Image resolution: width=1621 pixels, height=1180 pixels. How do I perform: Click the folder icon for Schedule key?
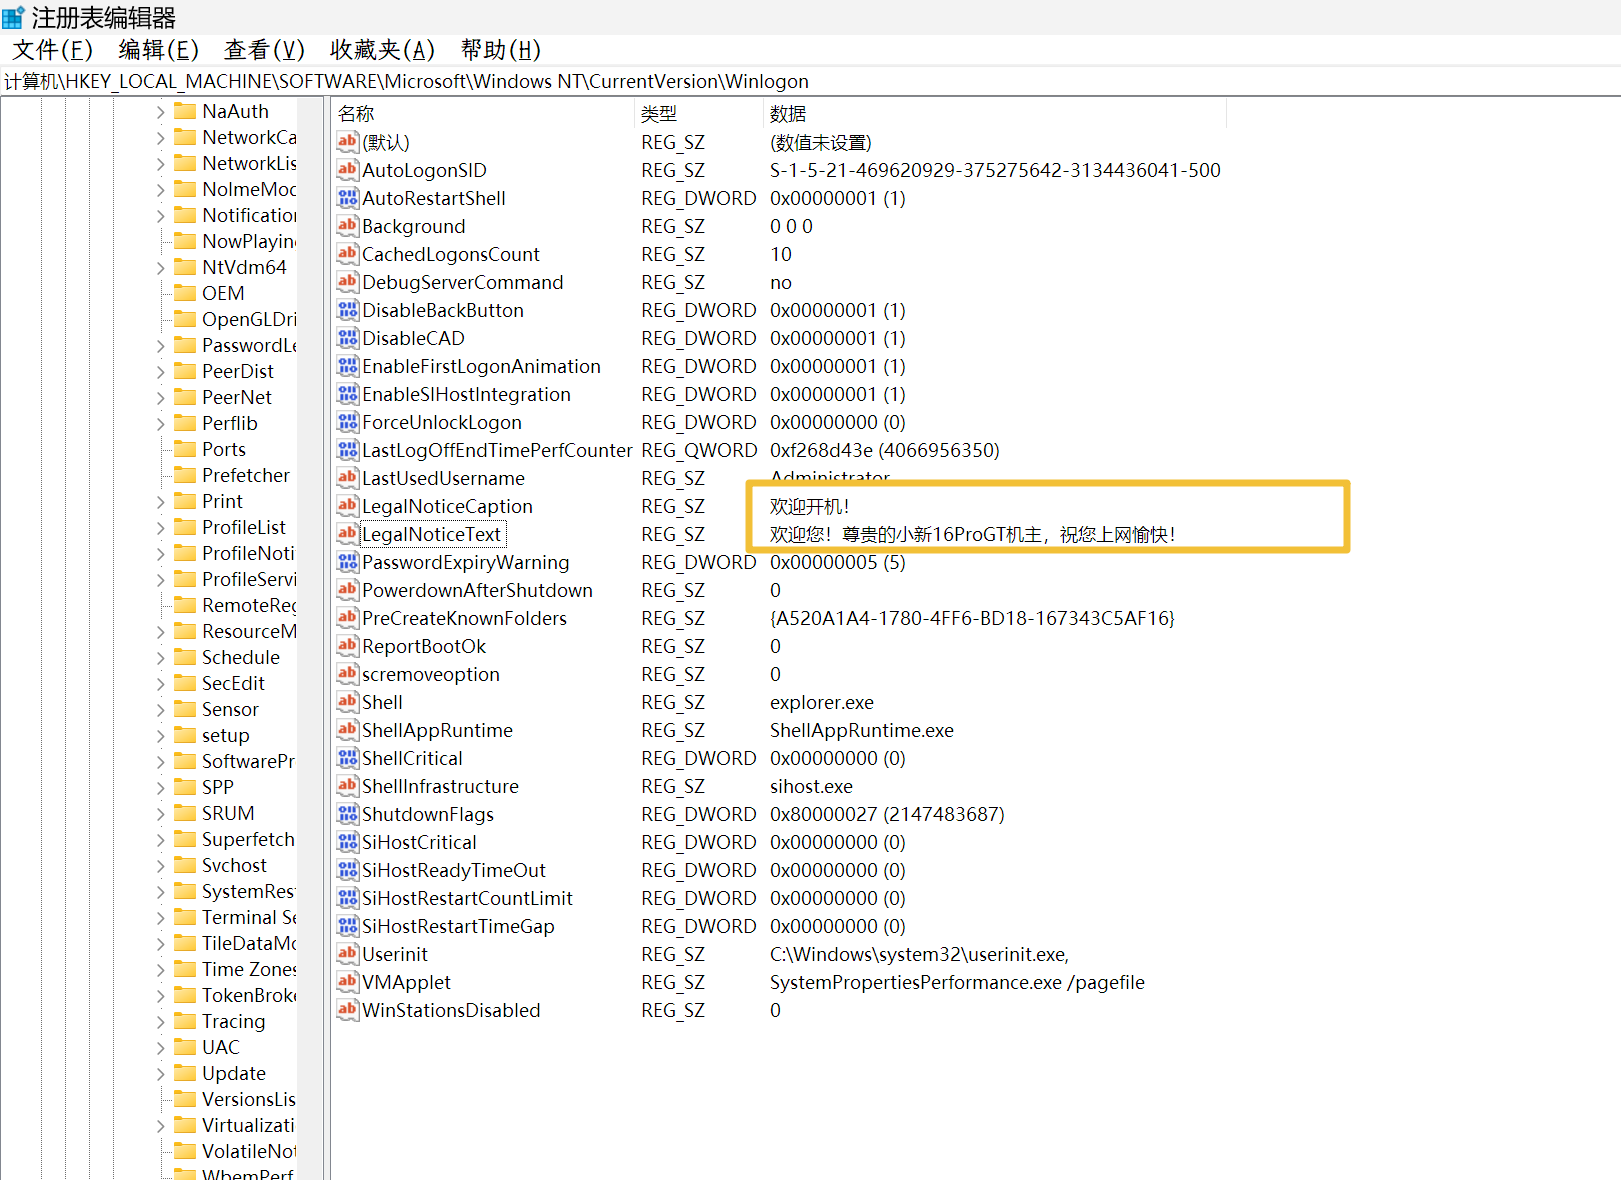(x=185, y=657)
